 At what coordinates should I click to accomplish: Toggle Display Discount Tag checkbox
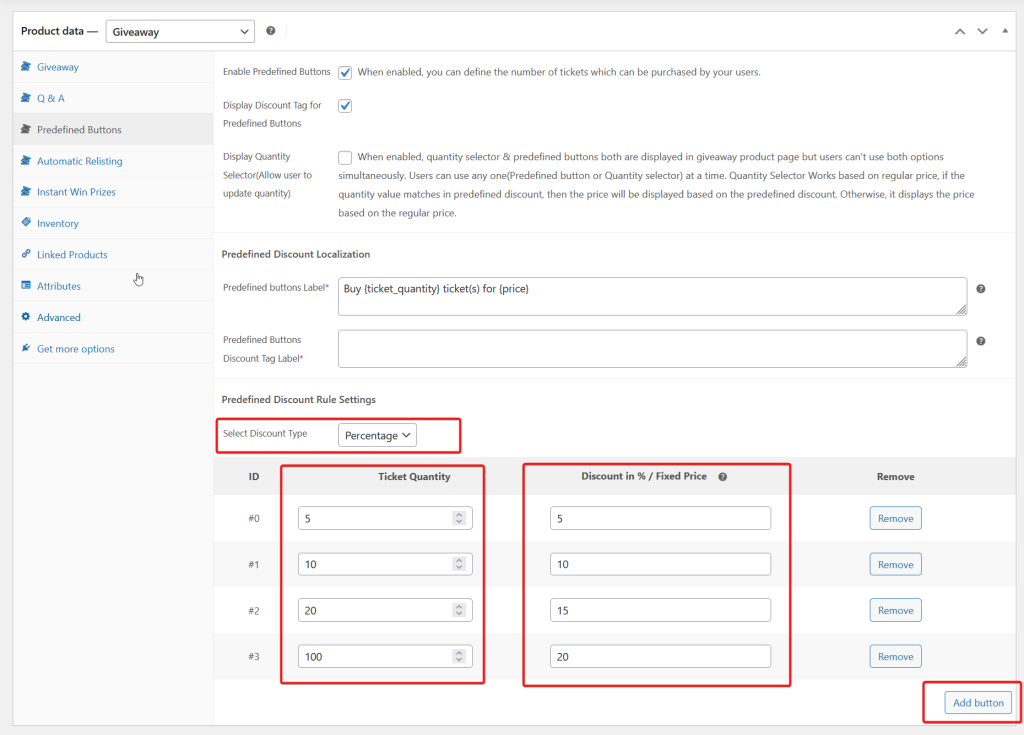pyautogui.click(x=345, y=105)
